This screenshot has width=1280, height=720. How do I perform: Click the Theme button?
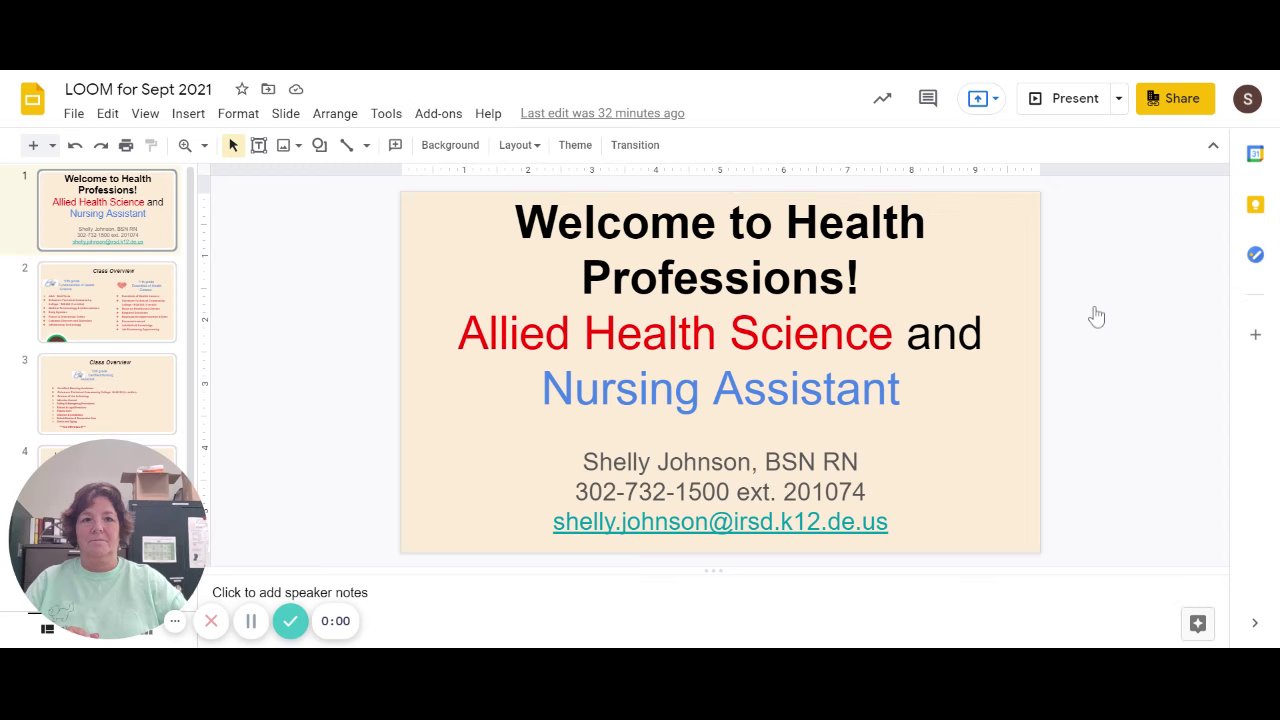[x=575, y=145]
